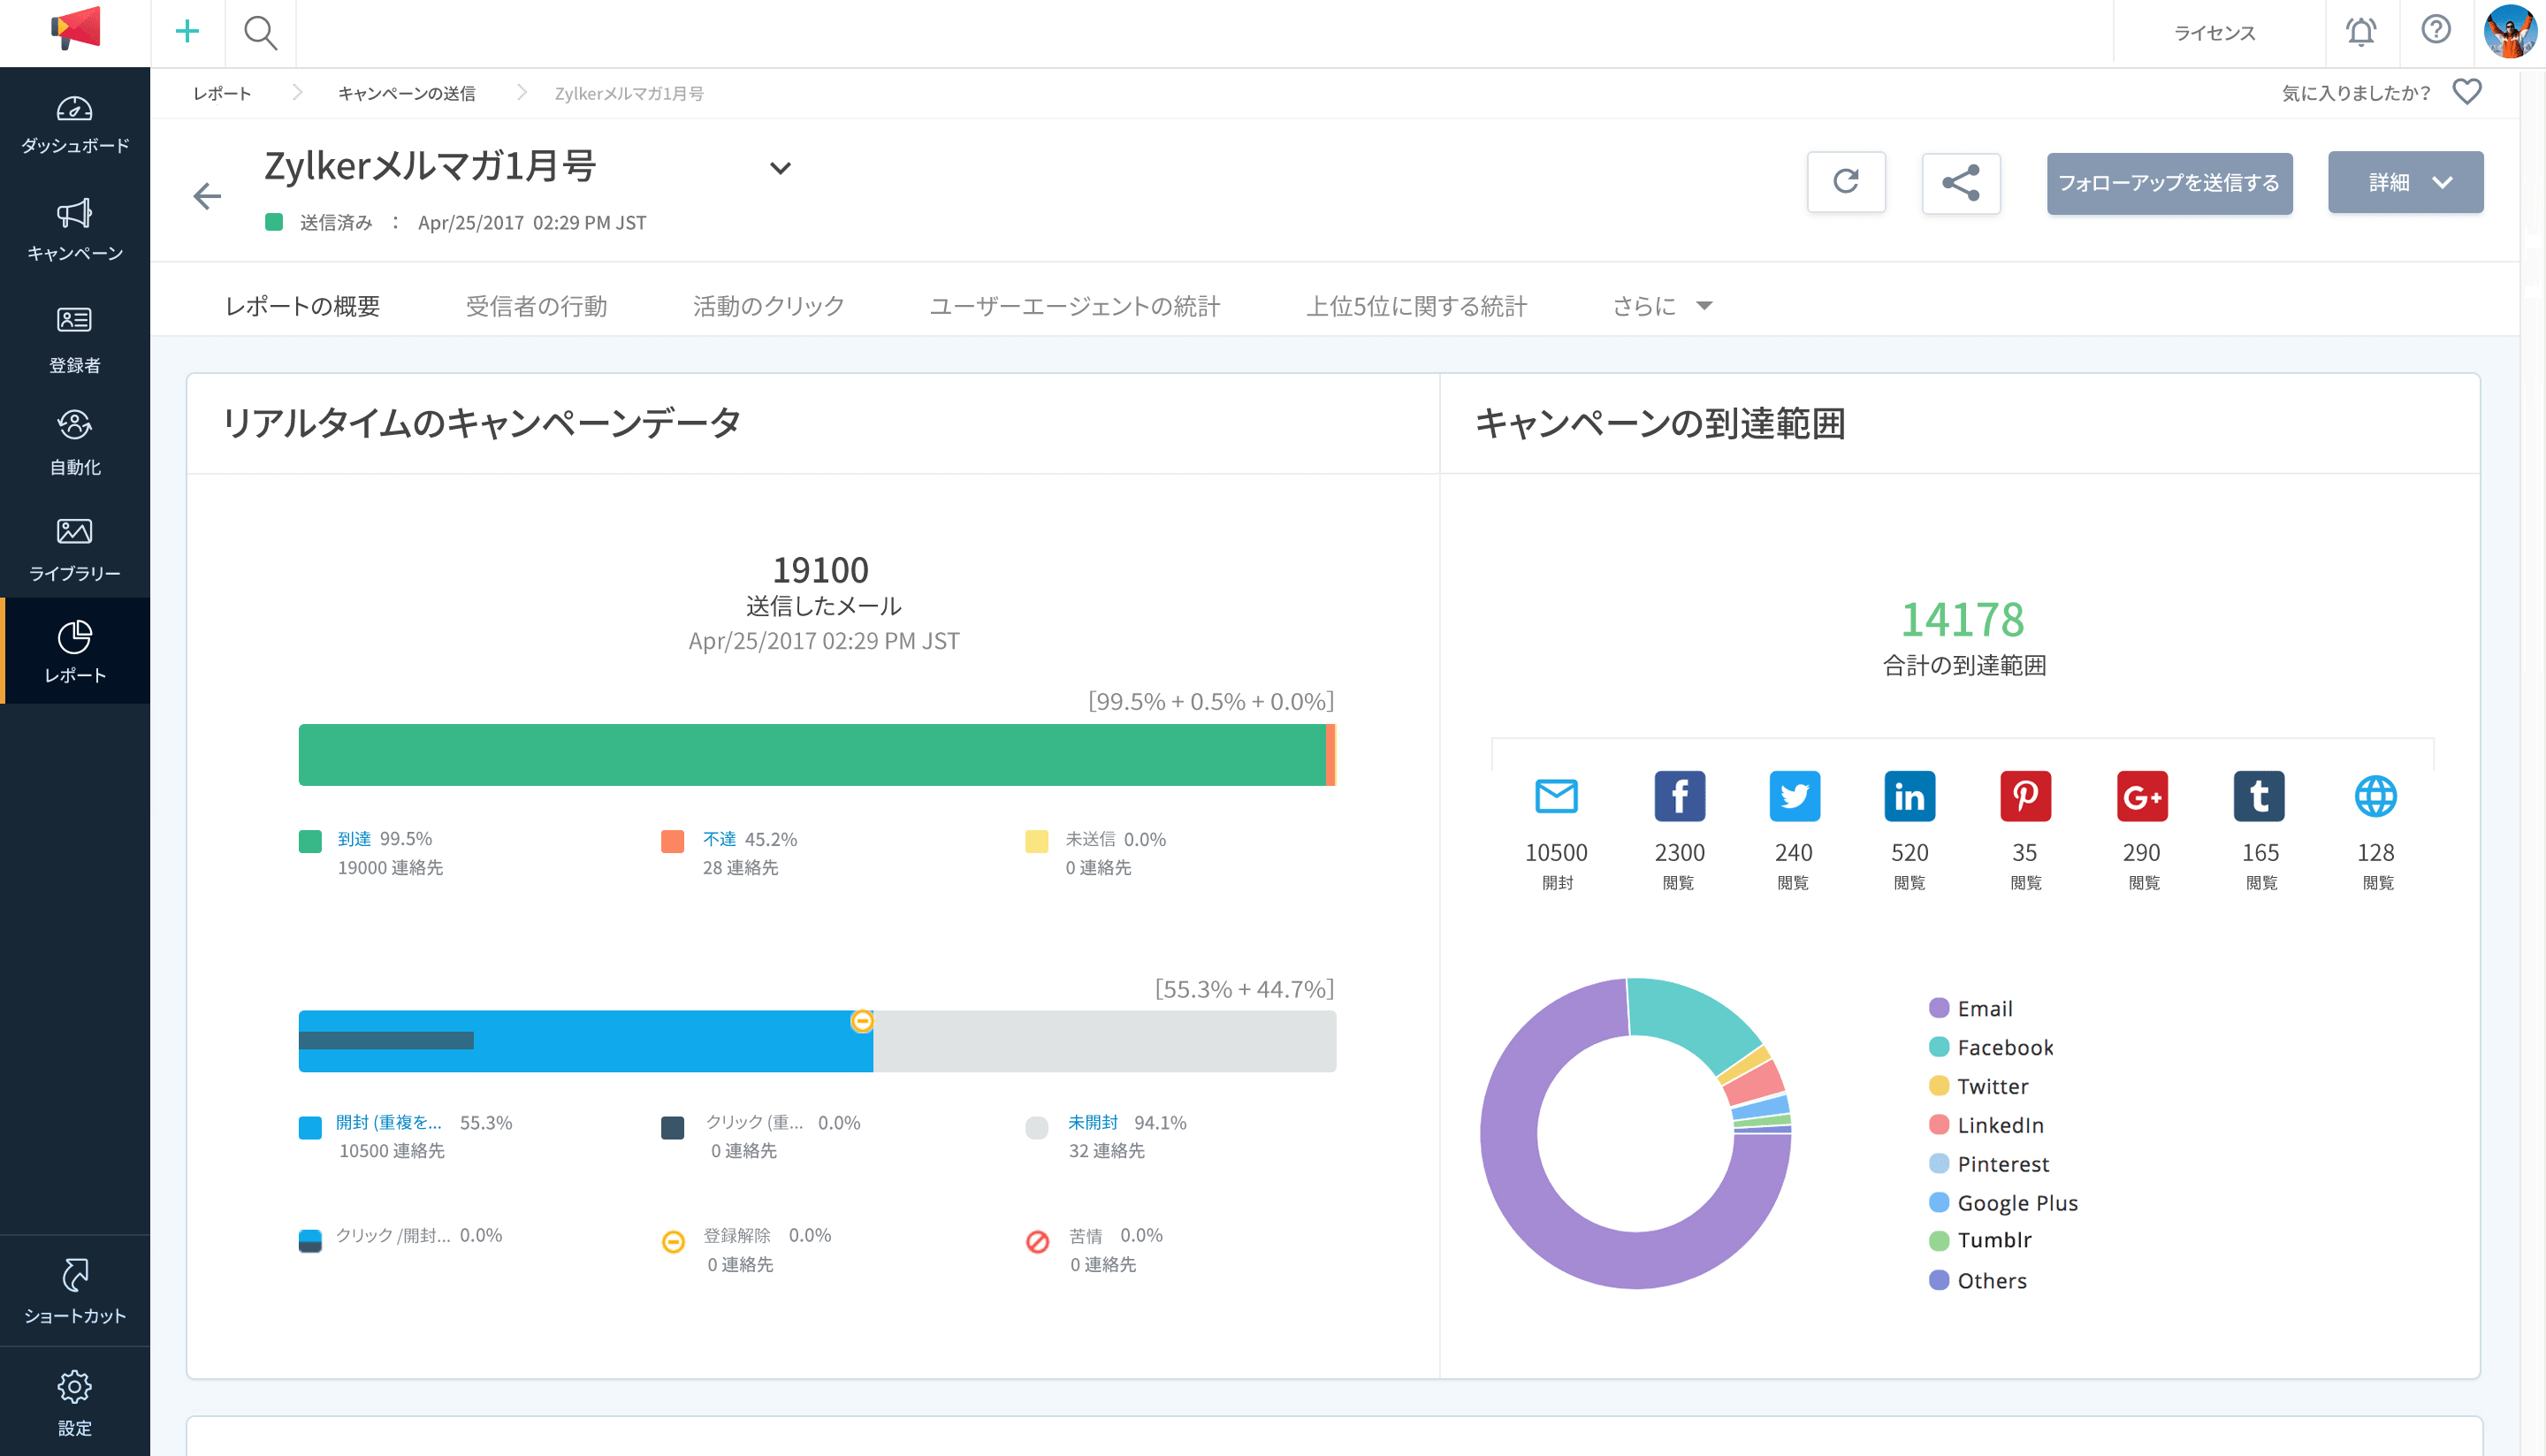Click the heart favorite icon
The width and height of the screenshot is (2546, 1456).
(x=2467, y=92)
